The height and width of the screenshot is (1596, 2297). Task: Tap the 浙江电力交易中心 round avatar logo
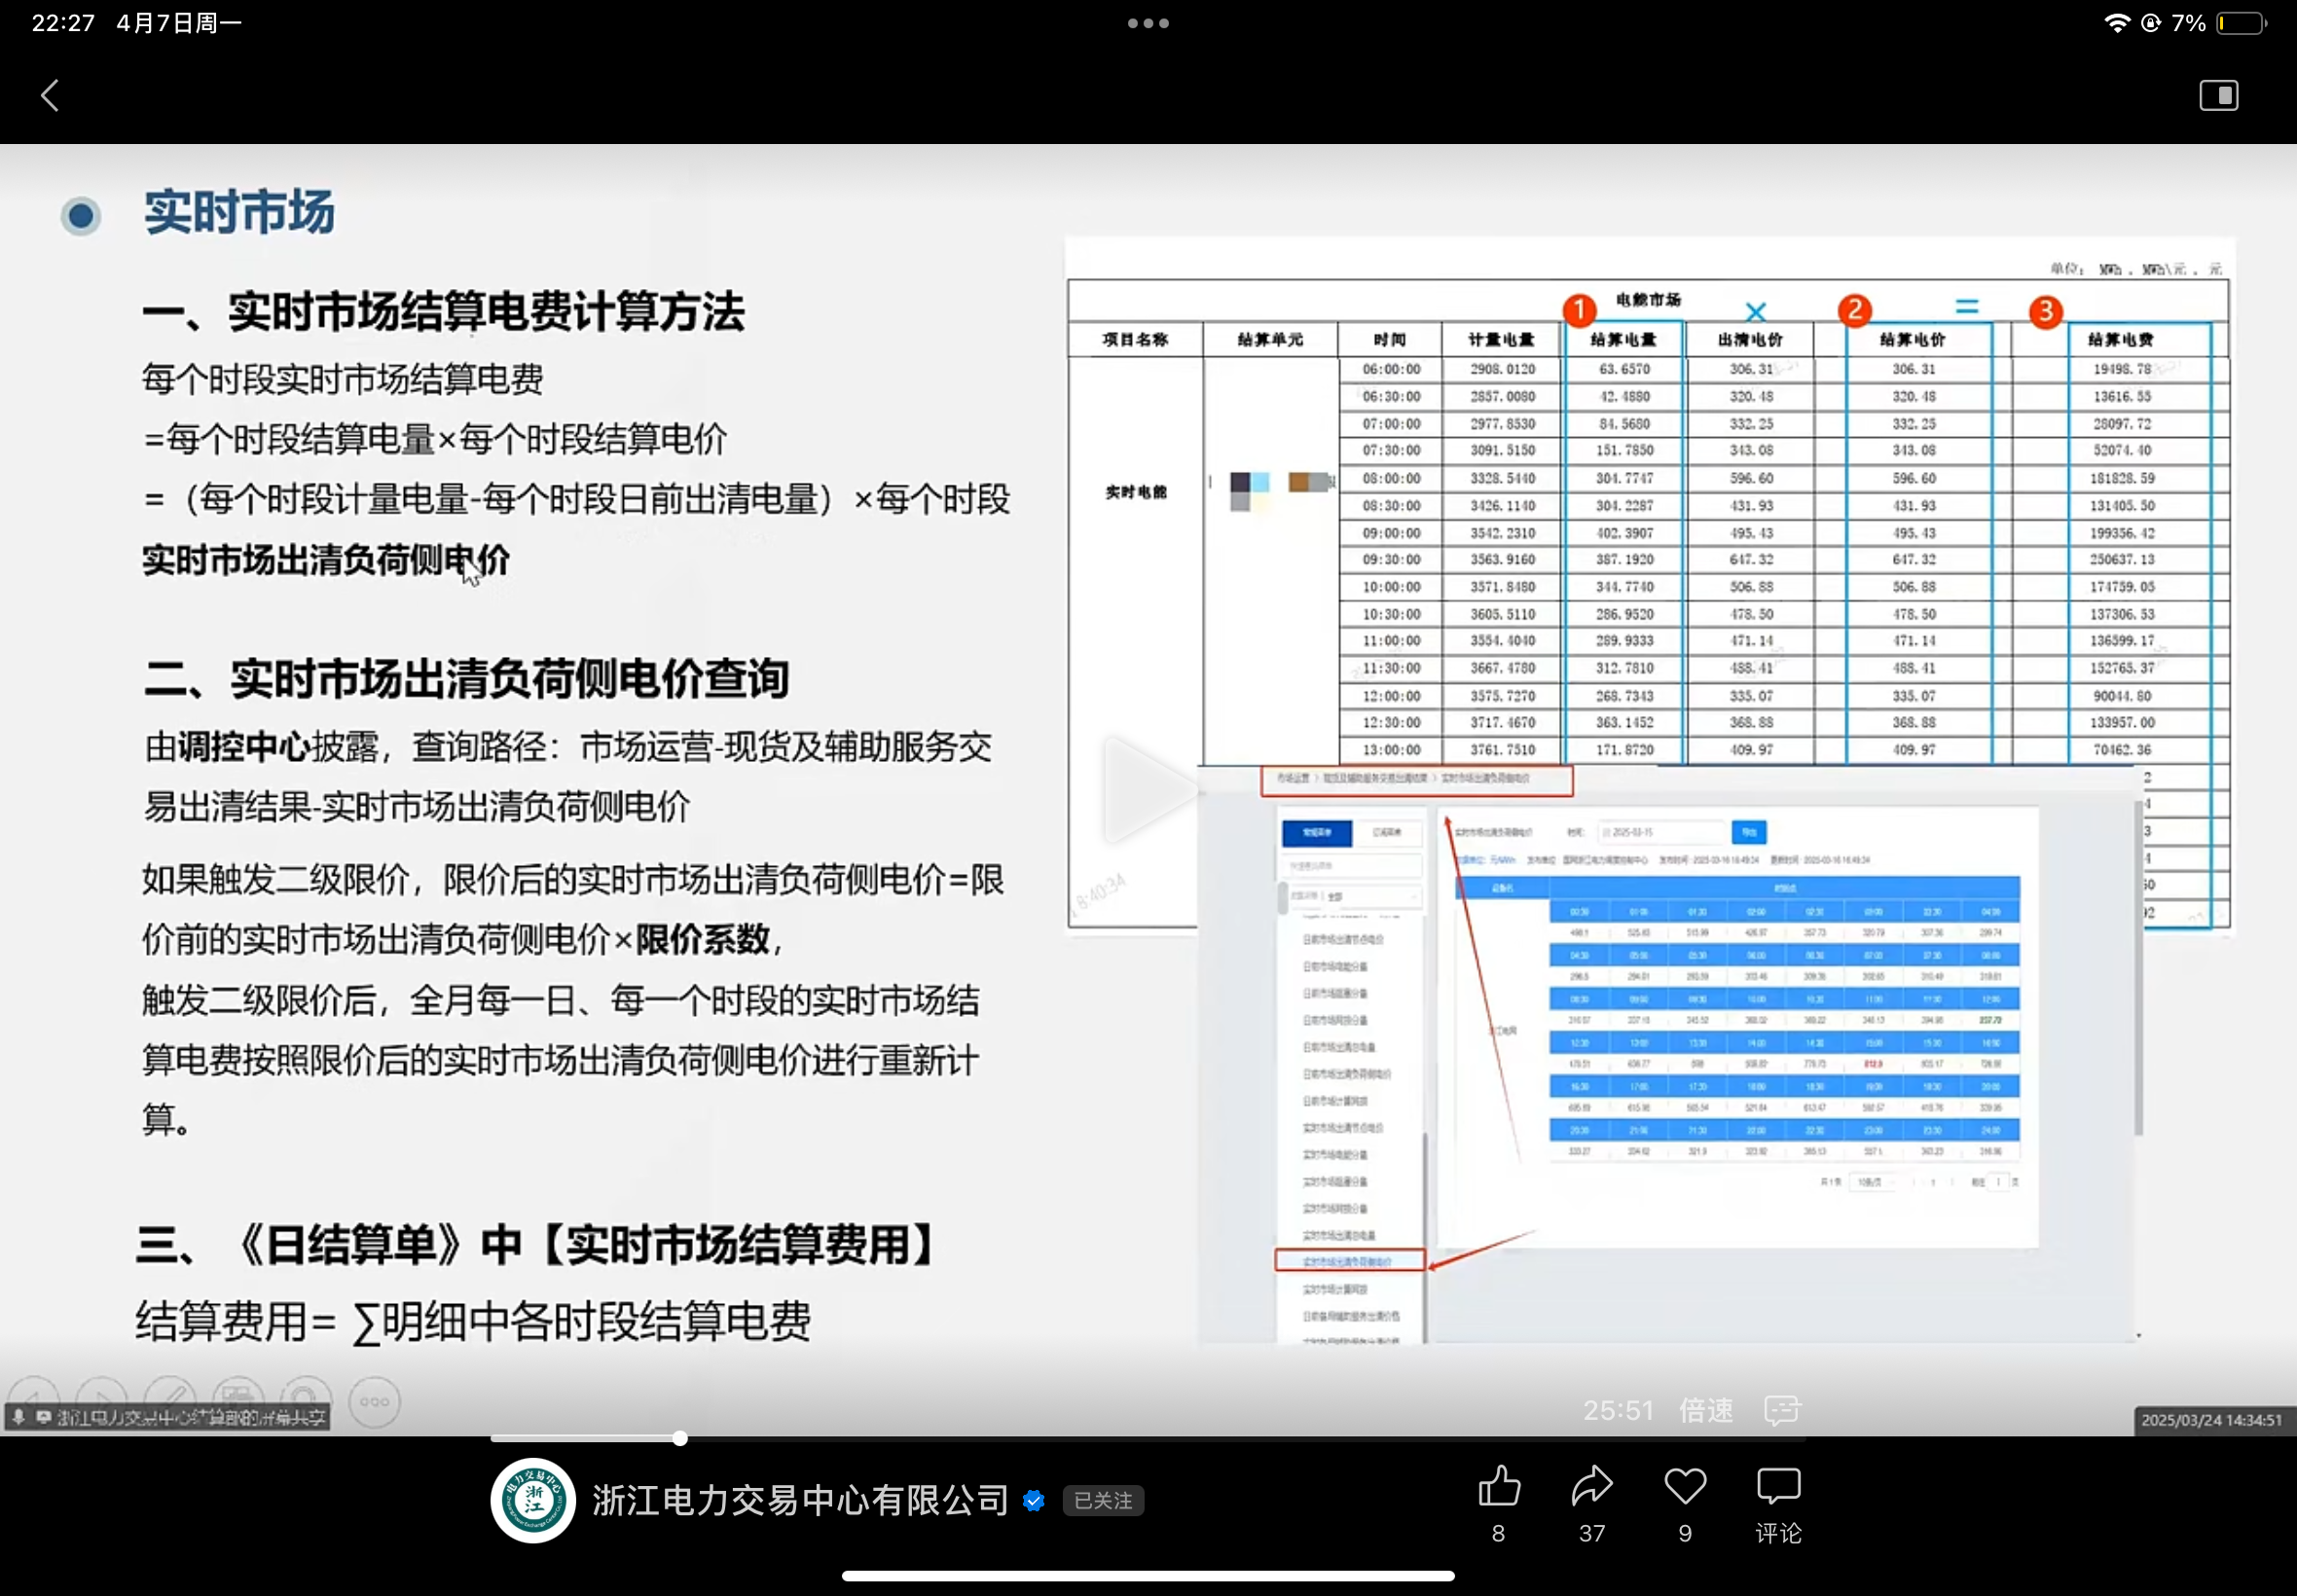click(533, 1500)
